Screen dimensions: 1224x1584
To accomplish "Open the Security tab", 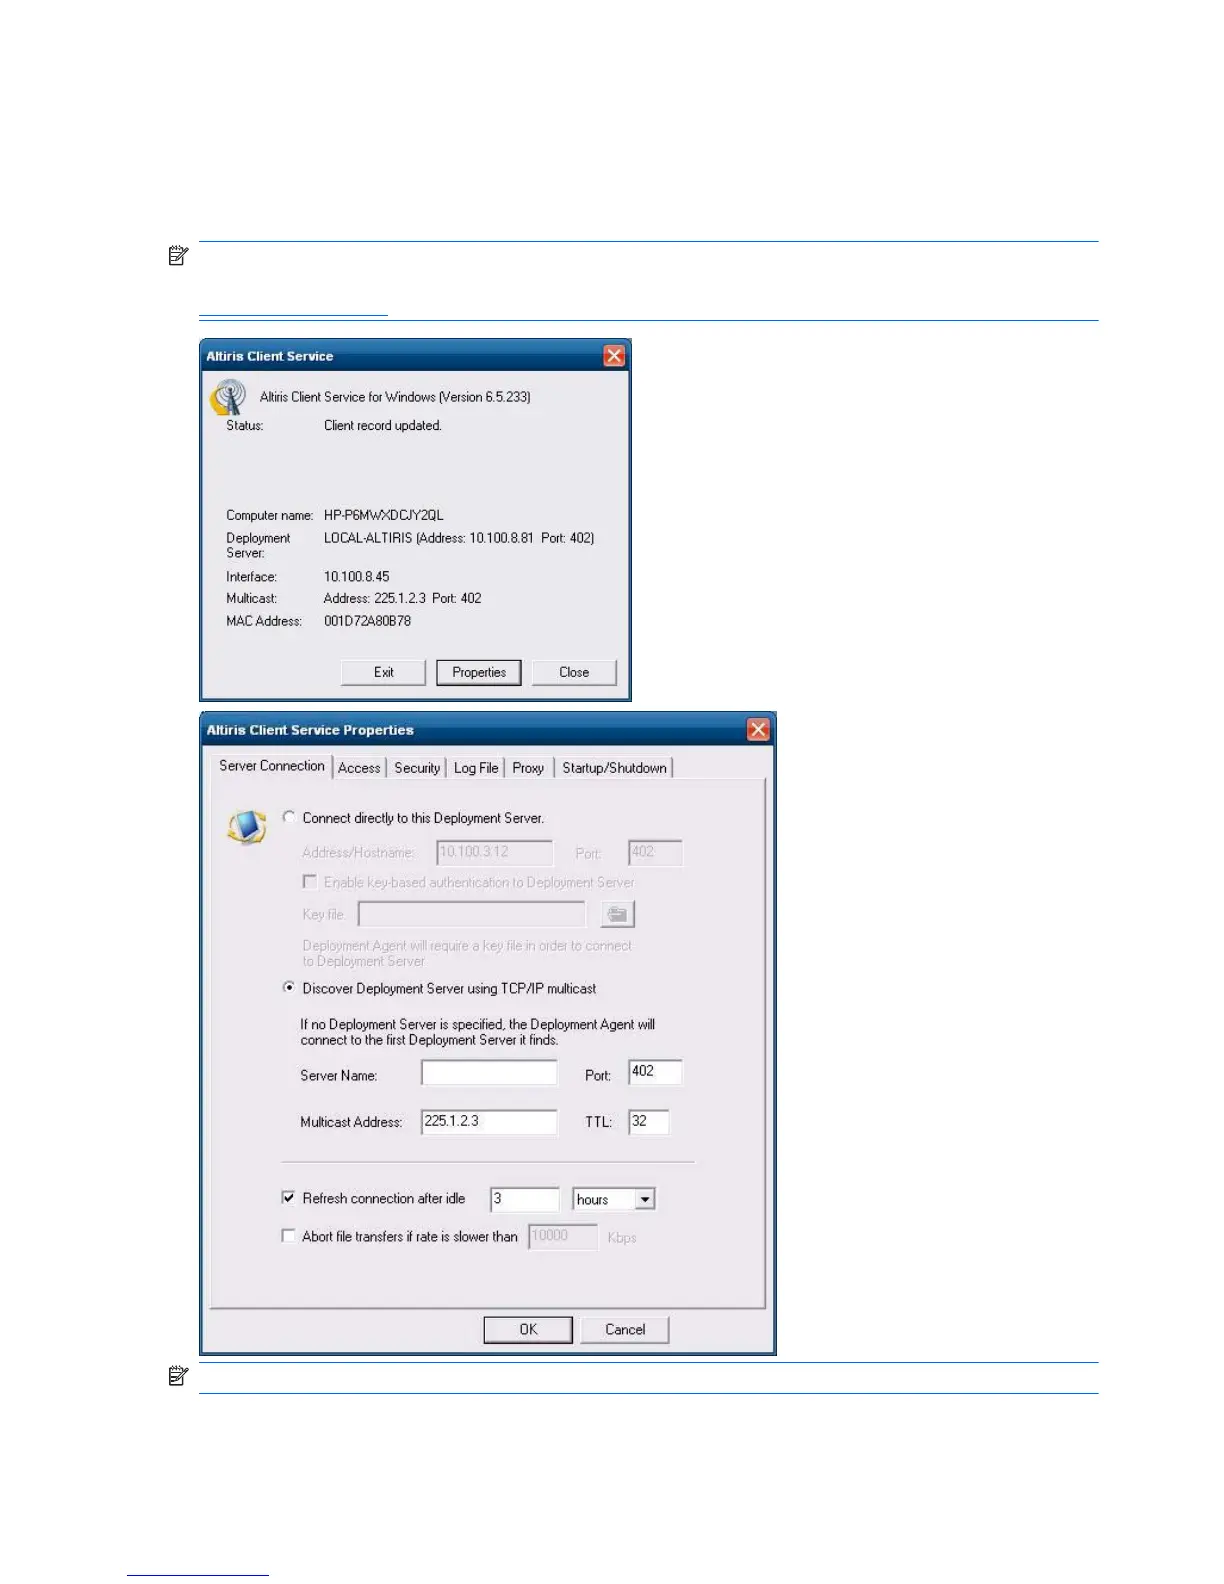I will [417, 768].
